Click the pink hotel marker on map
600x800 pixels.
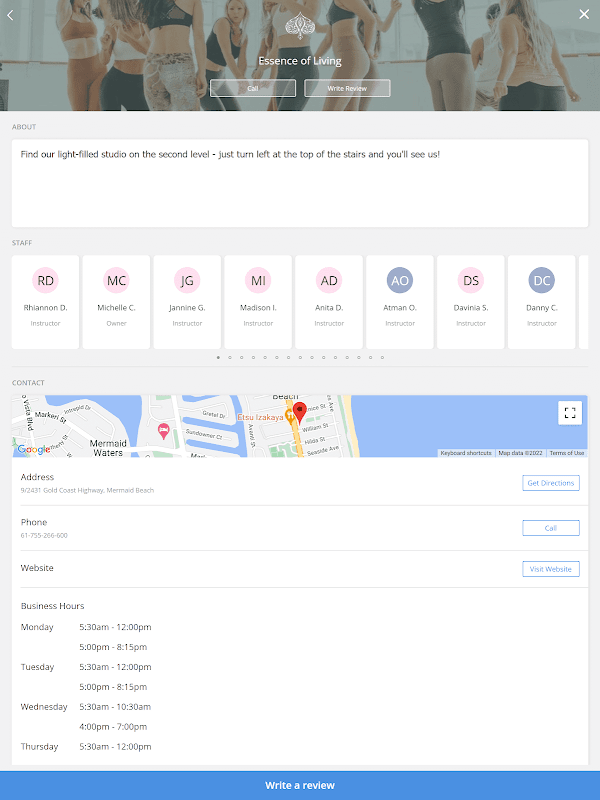coord(163,432)
